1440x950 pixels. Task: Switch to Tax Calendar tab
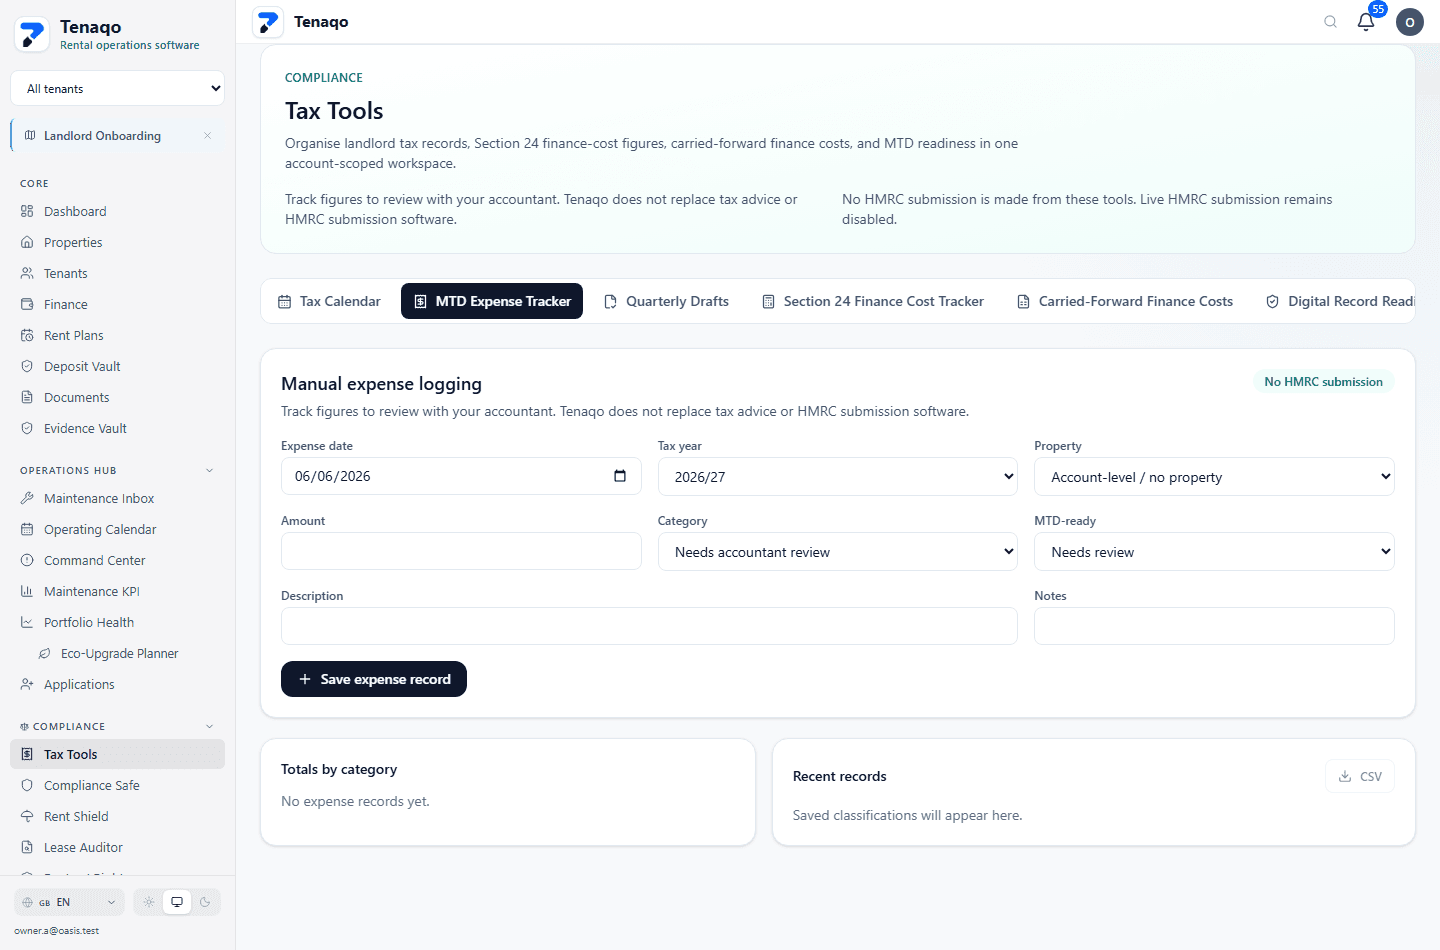(329, 301)
